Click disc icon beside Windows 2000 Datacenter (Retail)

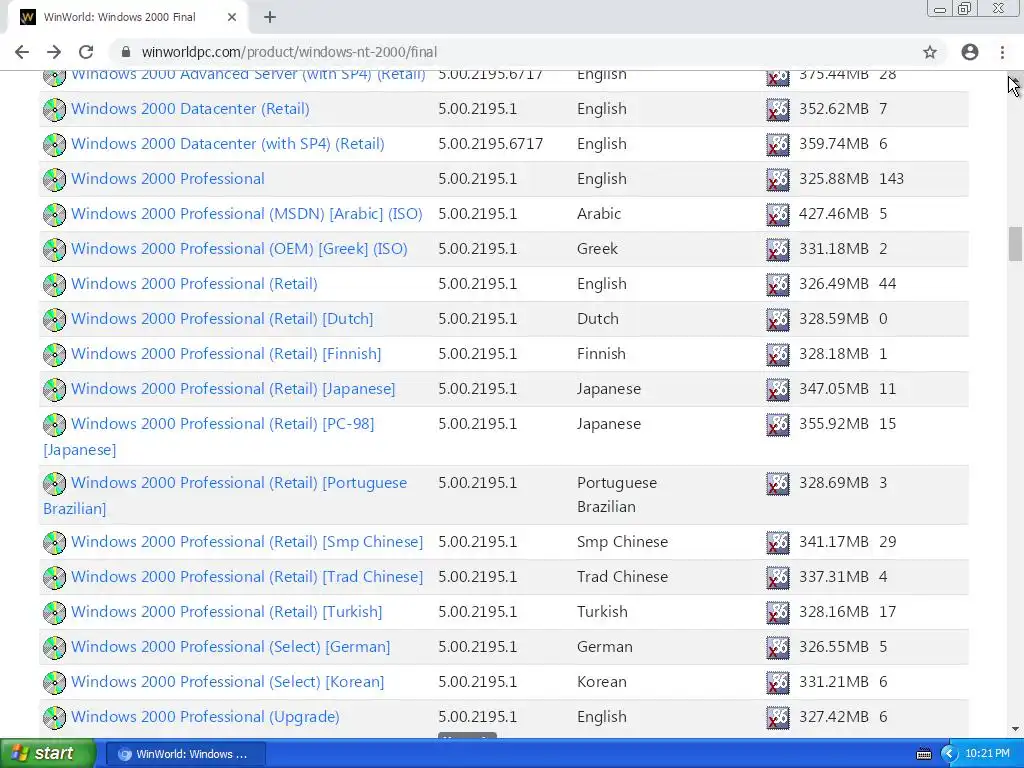coord(54,109)
